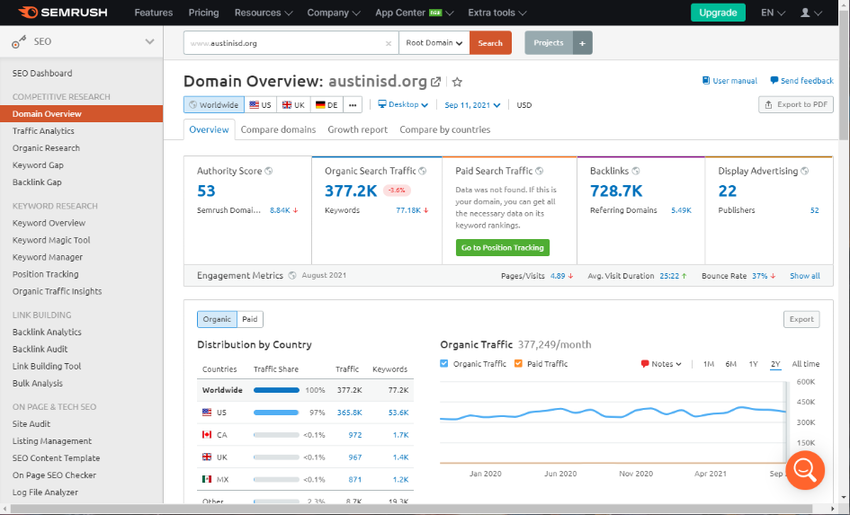
Task: Click the Semrush logo icon
Action: (x=28, y=13)
